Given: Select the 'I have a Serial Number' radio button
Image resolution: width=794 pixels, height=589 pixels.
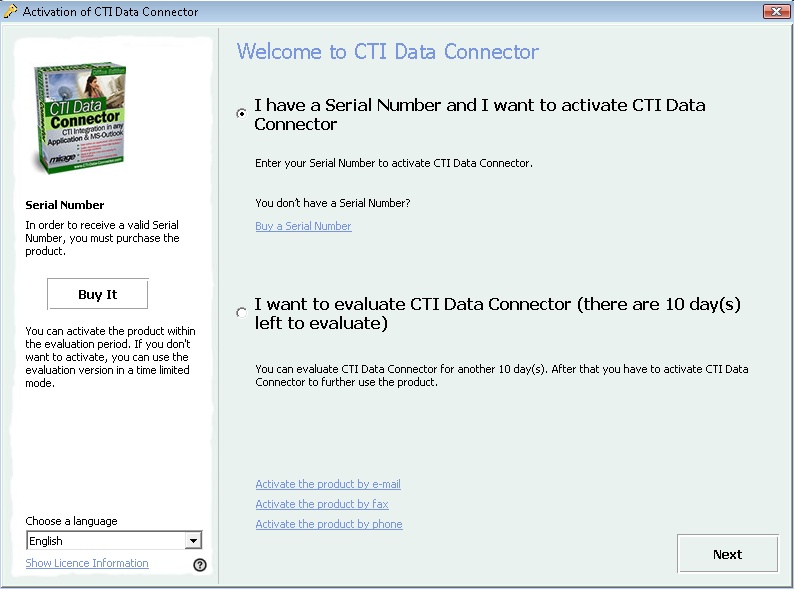Looking at the screenshot, I should click(241, 114).
